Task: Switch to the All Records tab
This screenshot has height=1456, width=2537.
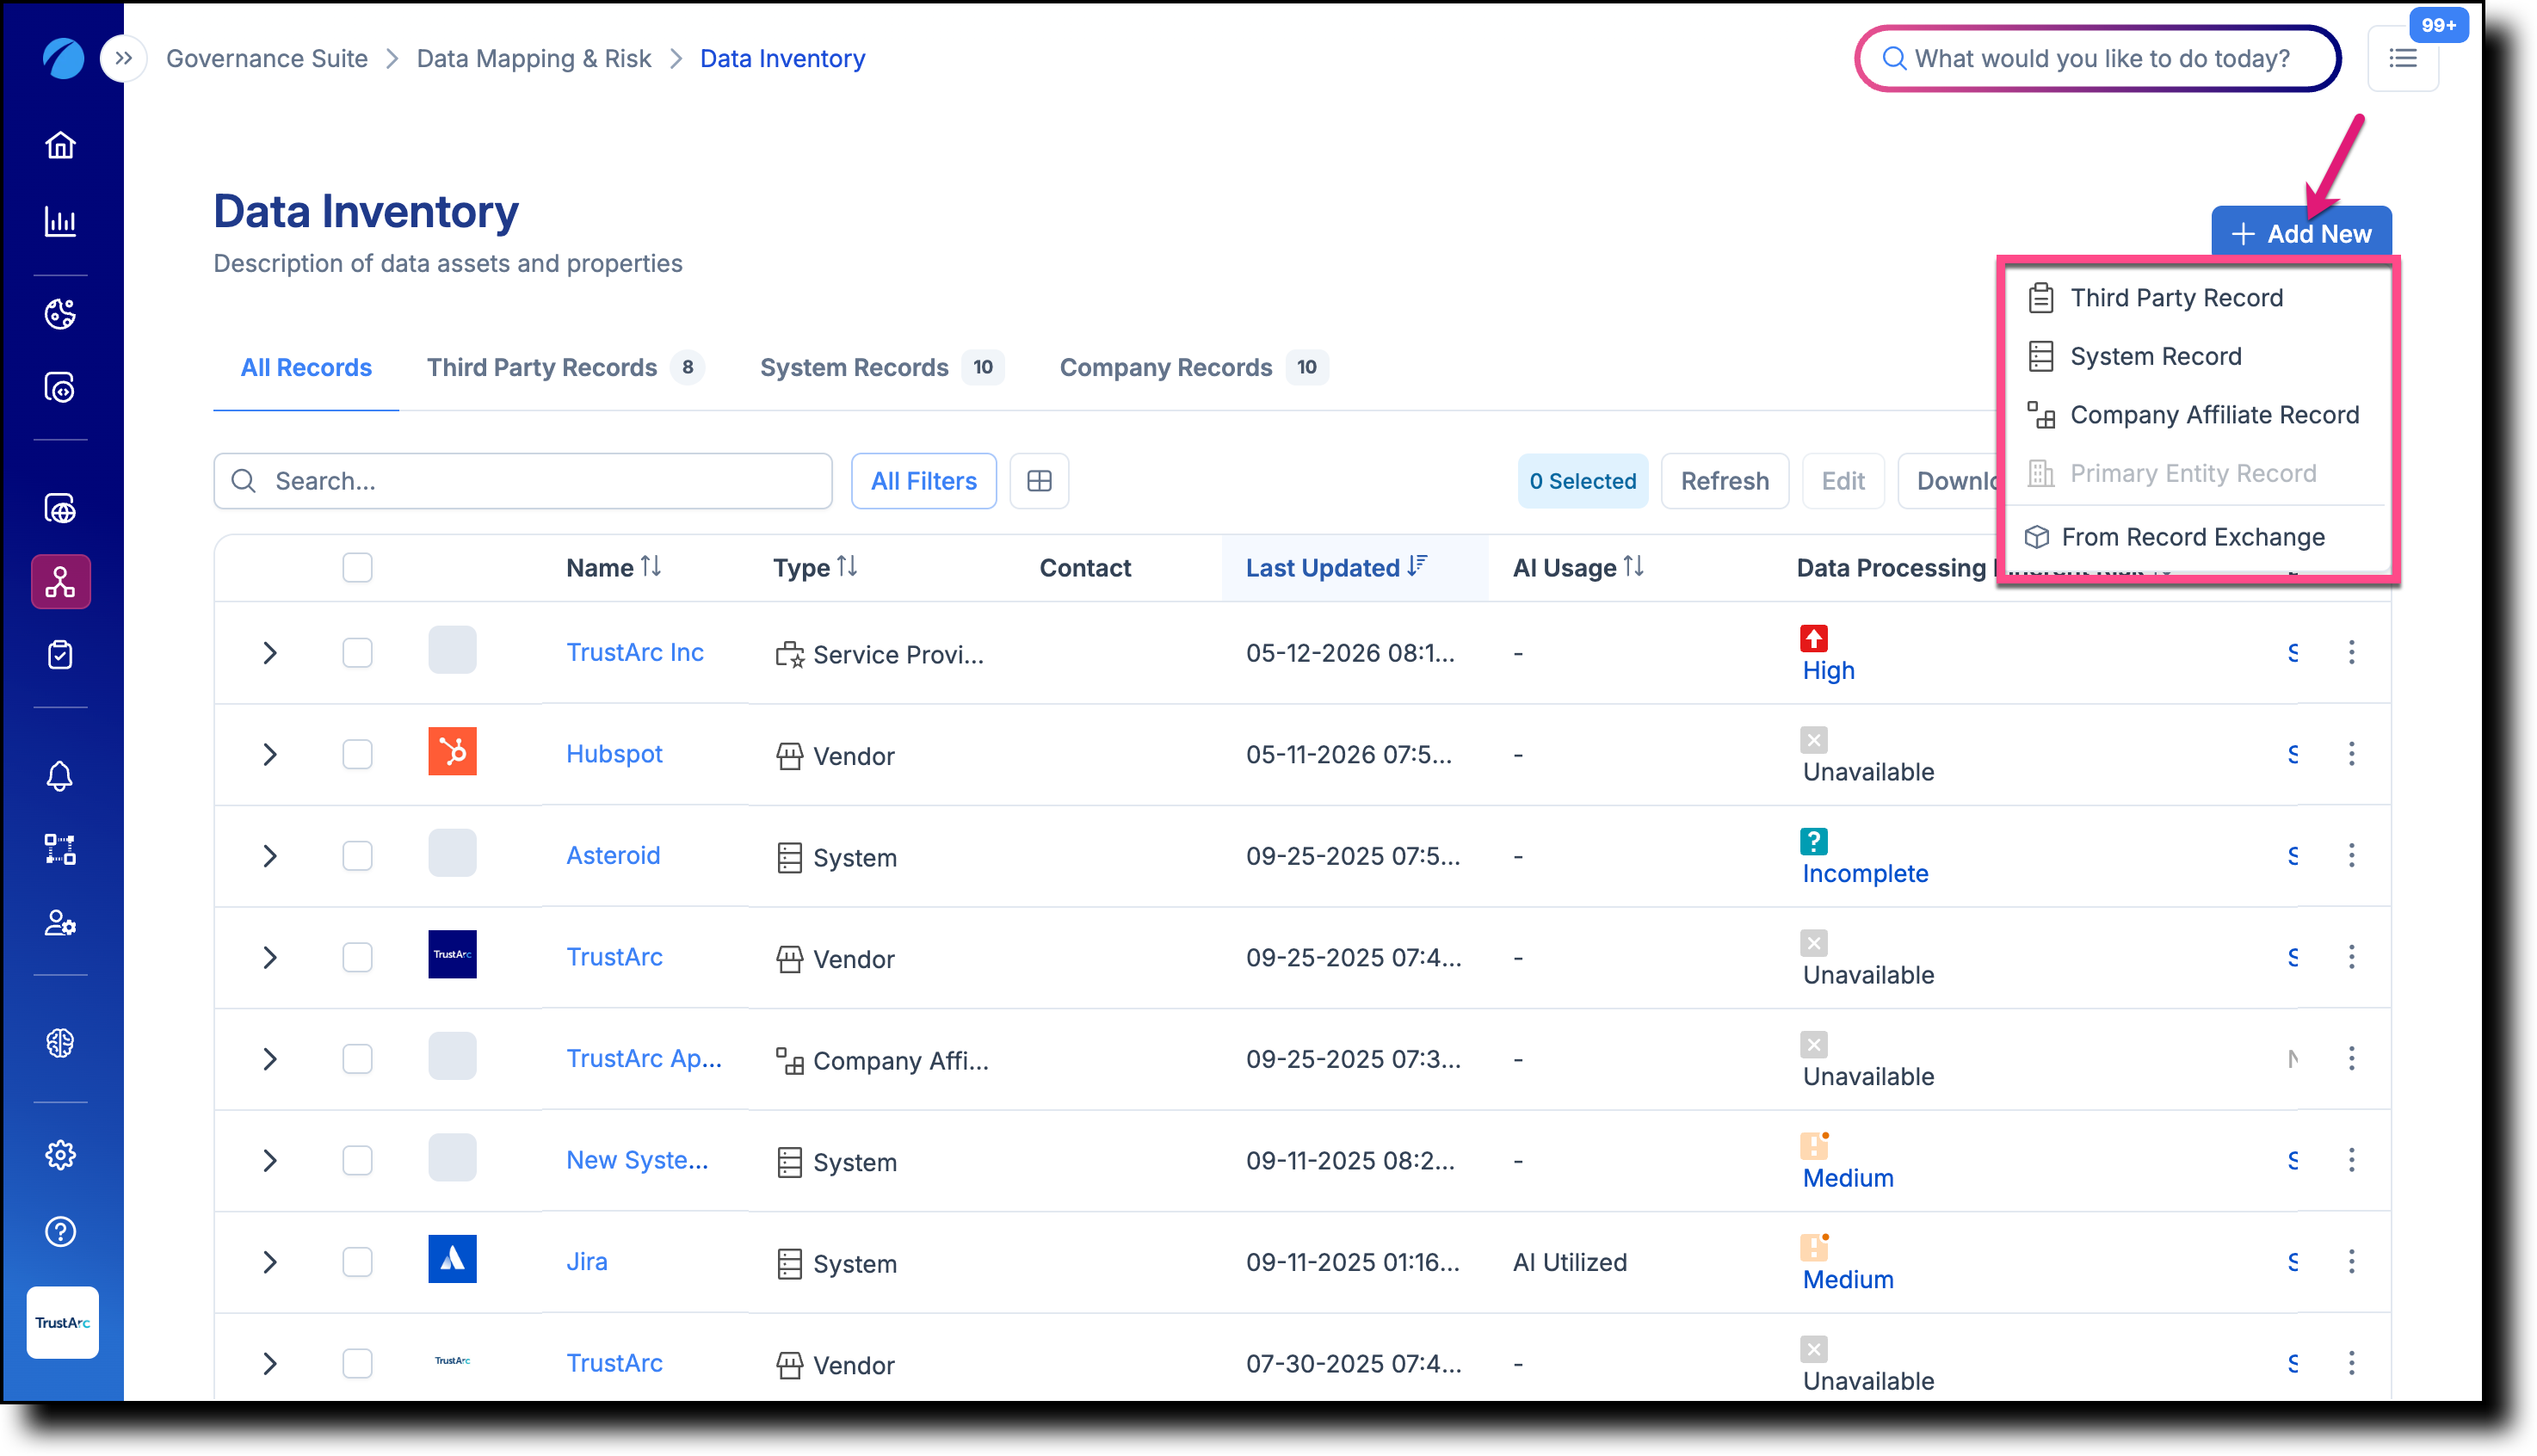Action: click(x=306, y=368)
